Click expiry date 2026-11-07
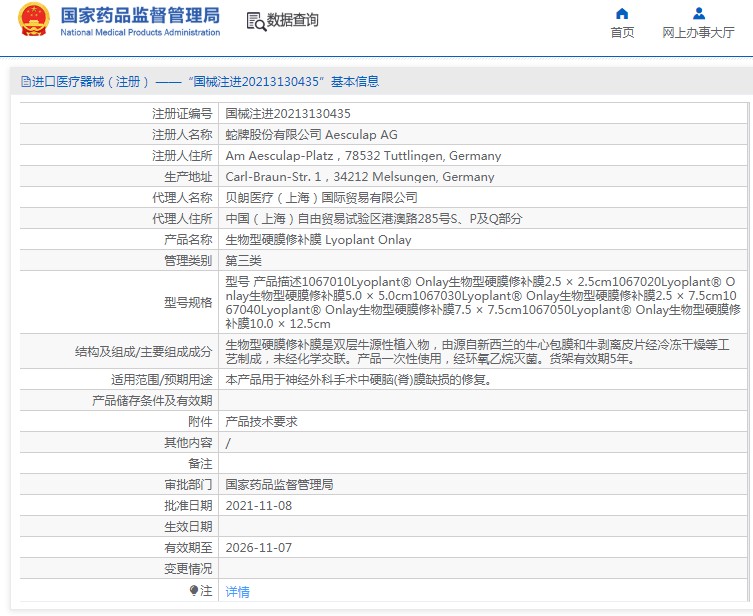 tap(258, 548)
